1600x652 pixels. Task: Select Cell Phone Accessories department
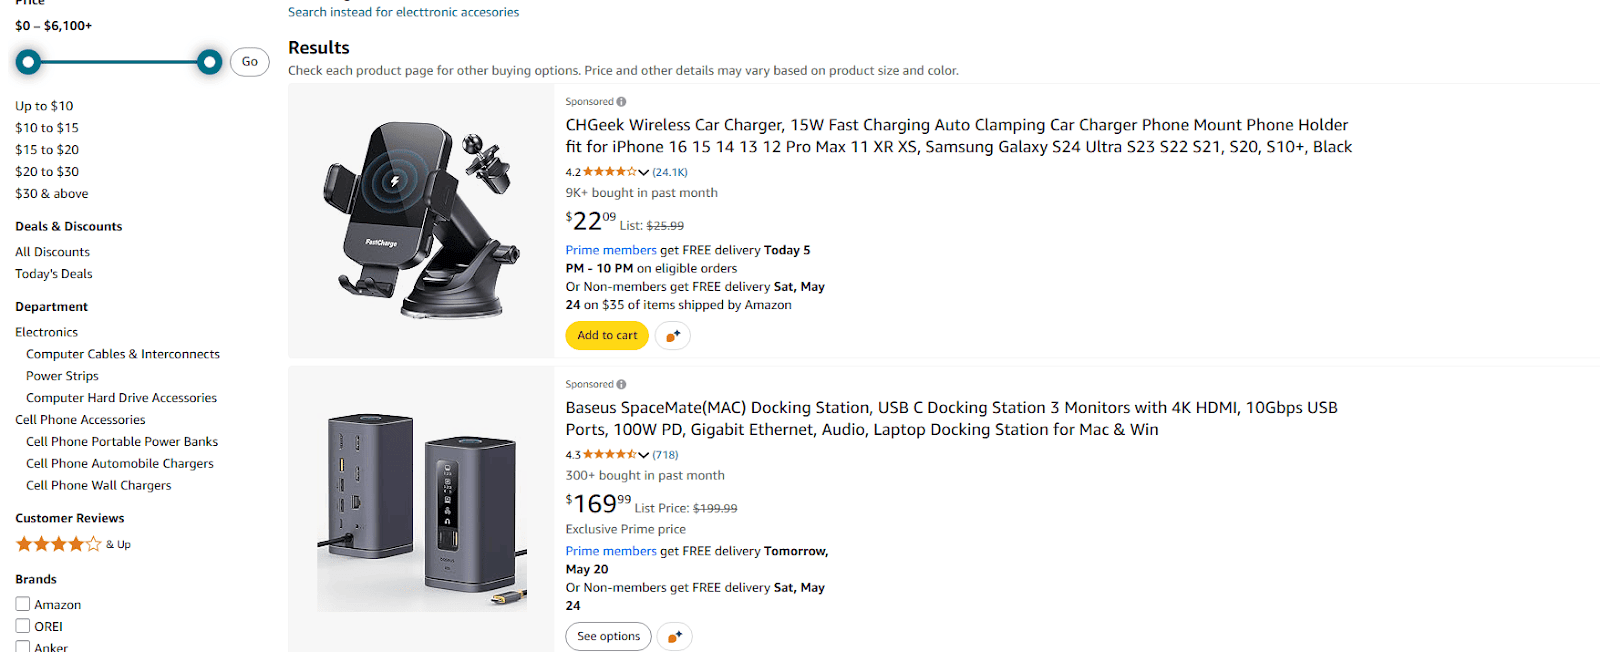(80, 420)
